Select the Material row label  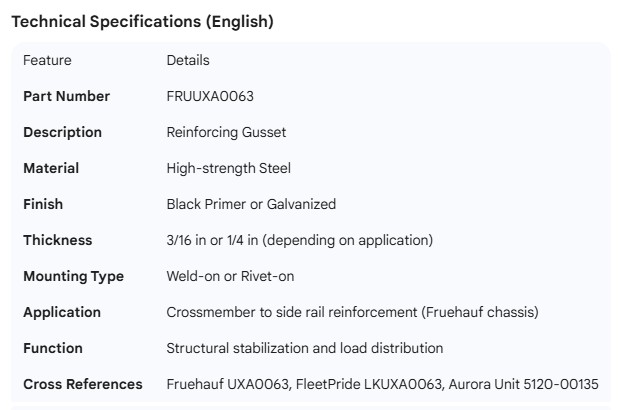pos(51,168)
